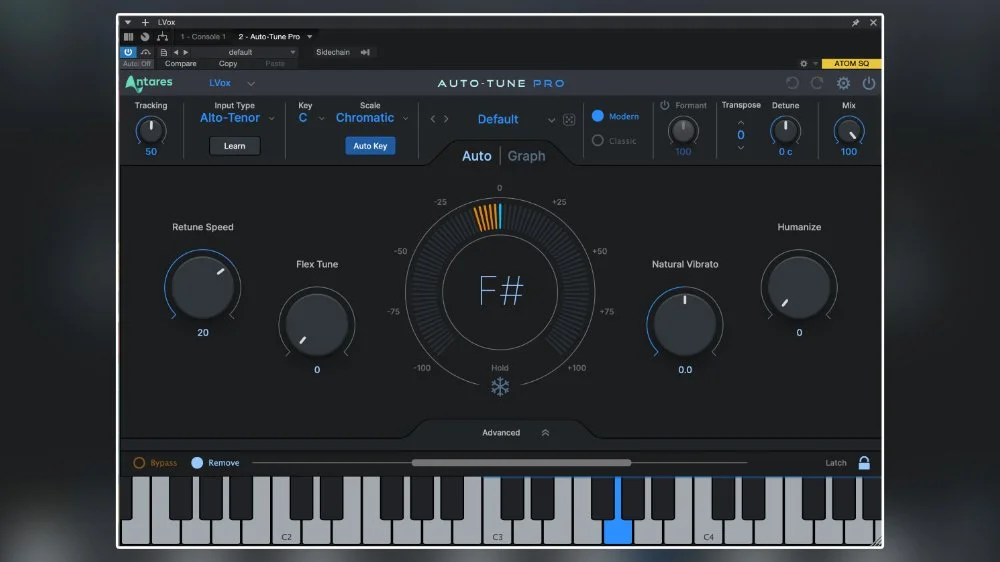
Task: Switch to the Auto tab
Action: [476, 156]
